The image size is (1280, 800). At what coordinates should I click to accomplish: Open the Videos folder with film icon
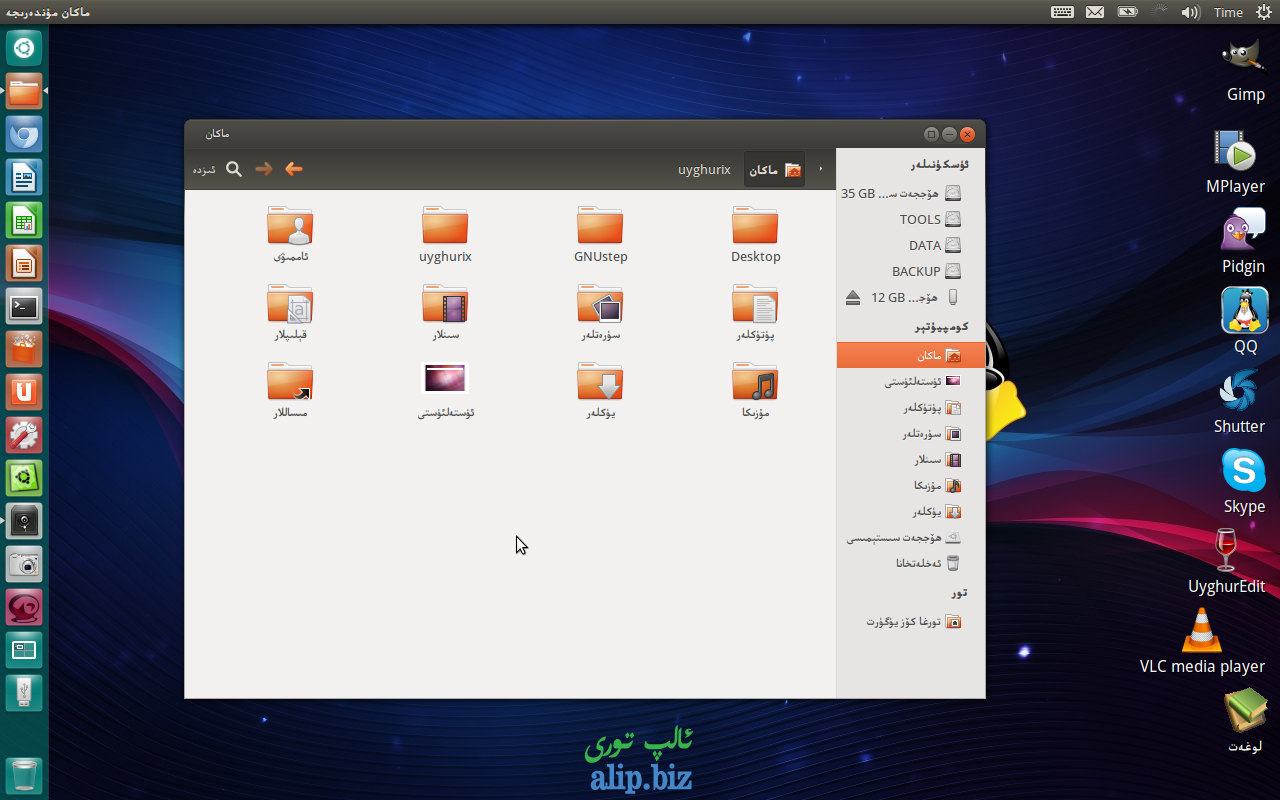tap(445, 313)
